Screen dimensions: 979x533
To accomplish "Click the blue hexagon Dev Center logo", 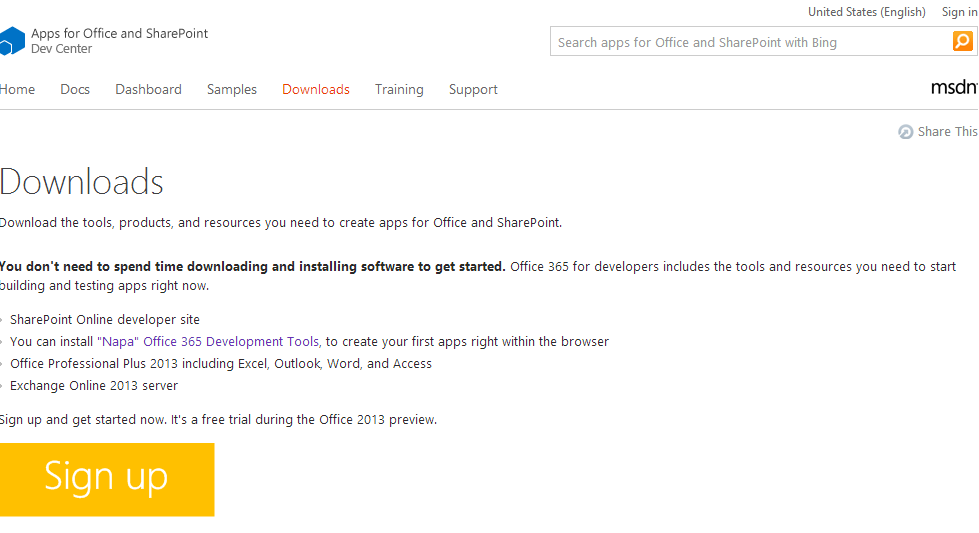I will point(12,41).
